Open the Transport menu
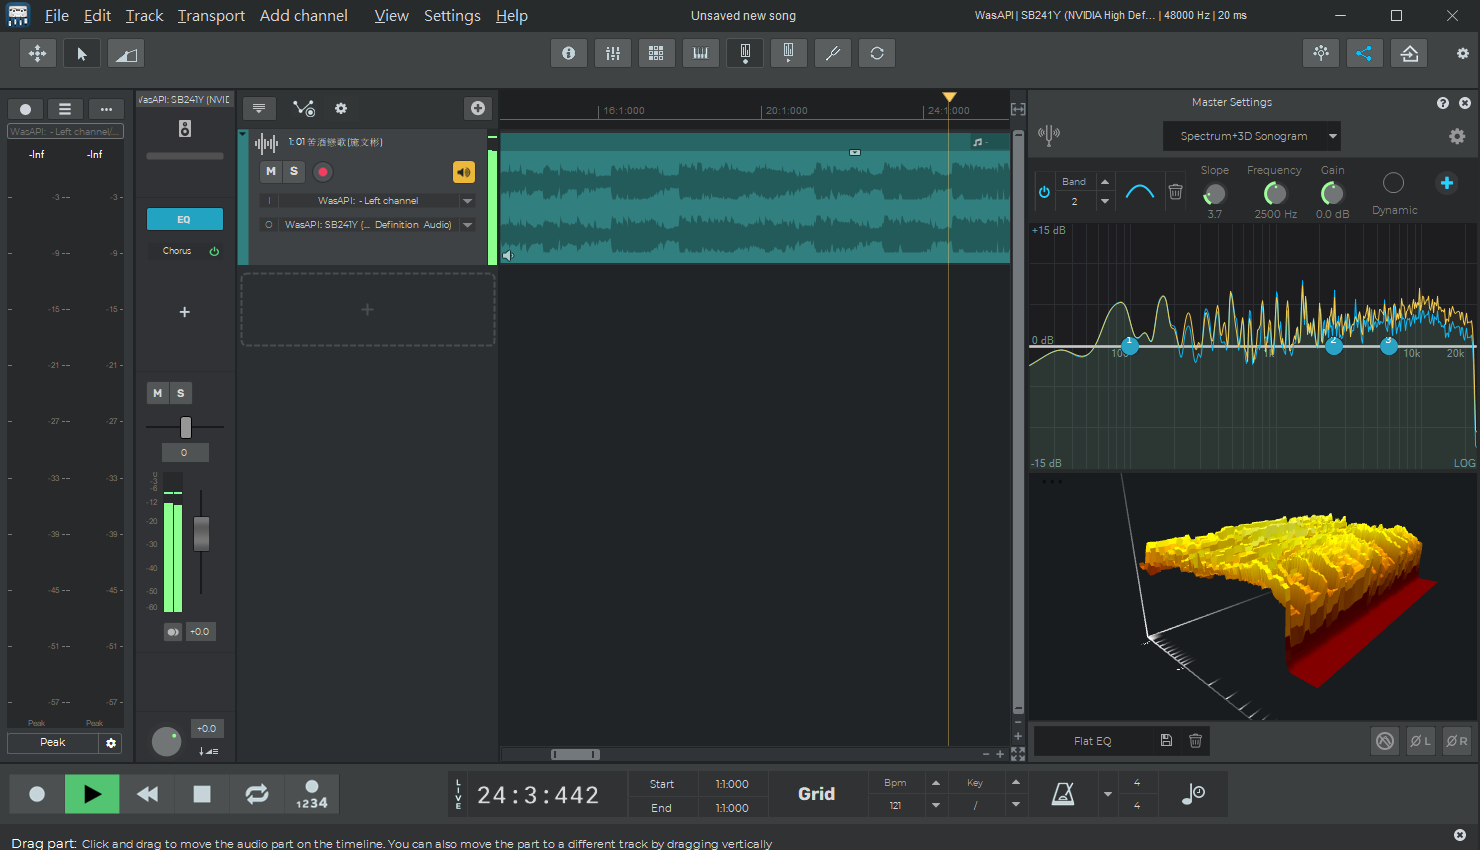The image size is (1480, 850). pos(211,16)
